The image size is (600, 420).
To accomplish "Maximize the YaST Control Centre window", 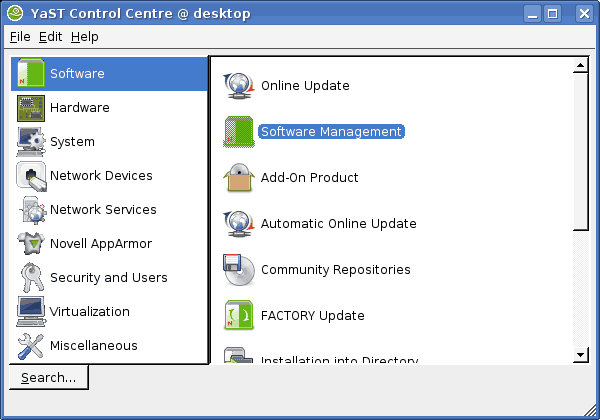I will (x=553, y=14).
